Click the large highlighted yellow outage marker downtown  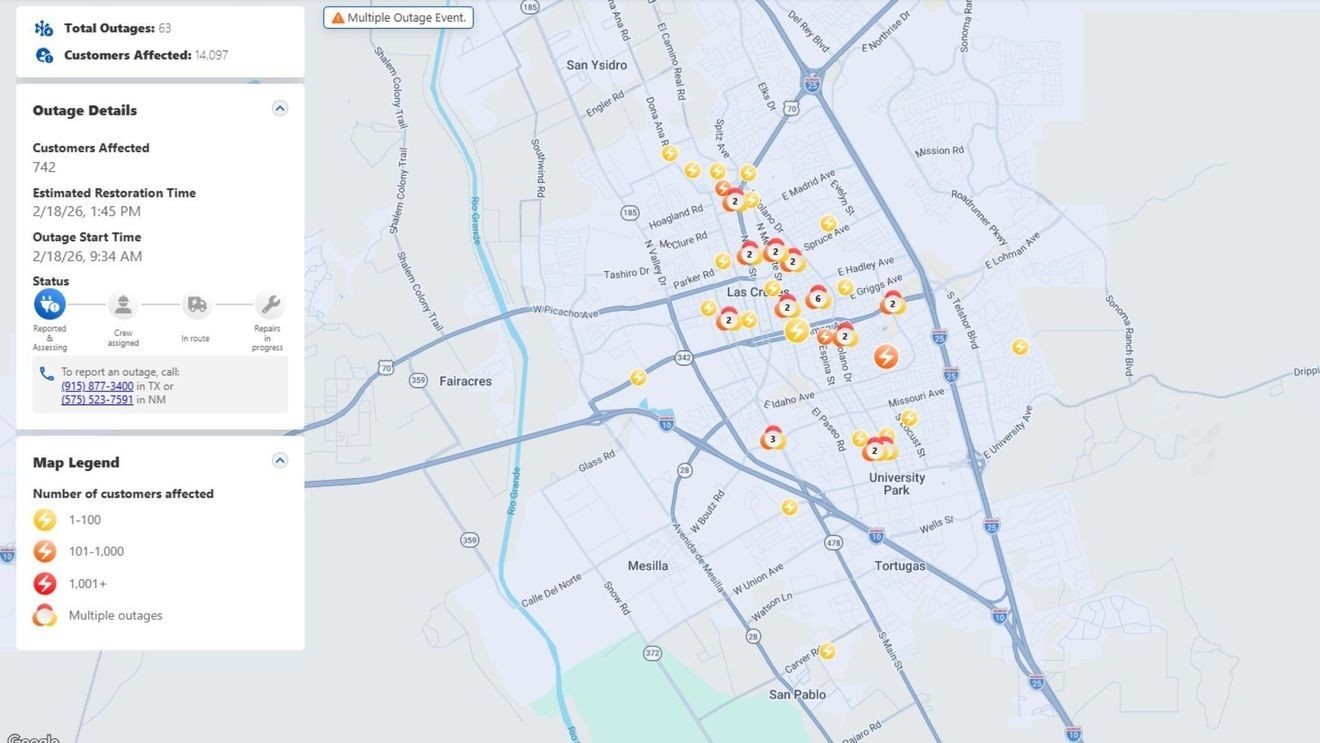[797, 331]
